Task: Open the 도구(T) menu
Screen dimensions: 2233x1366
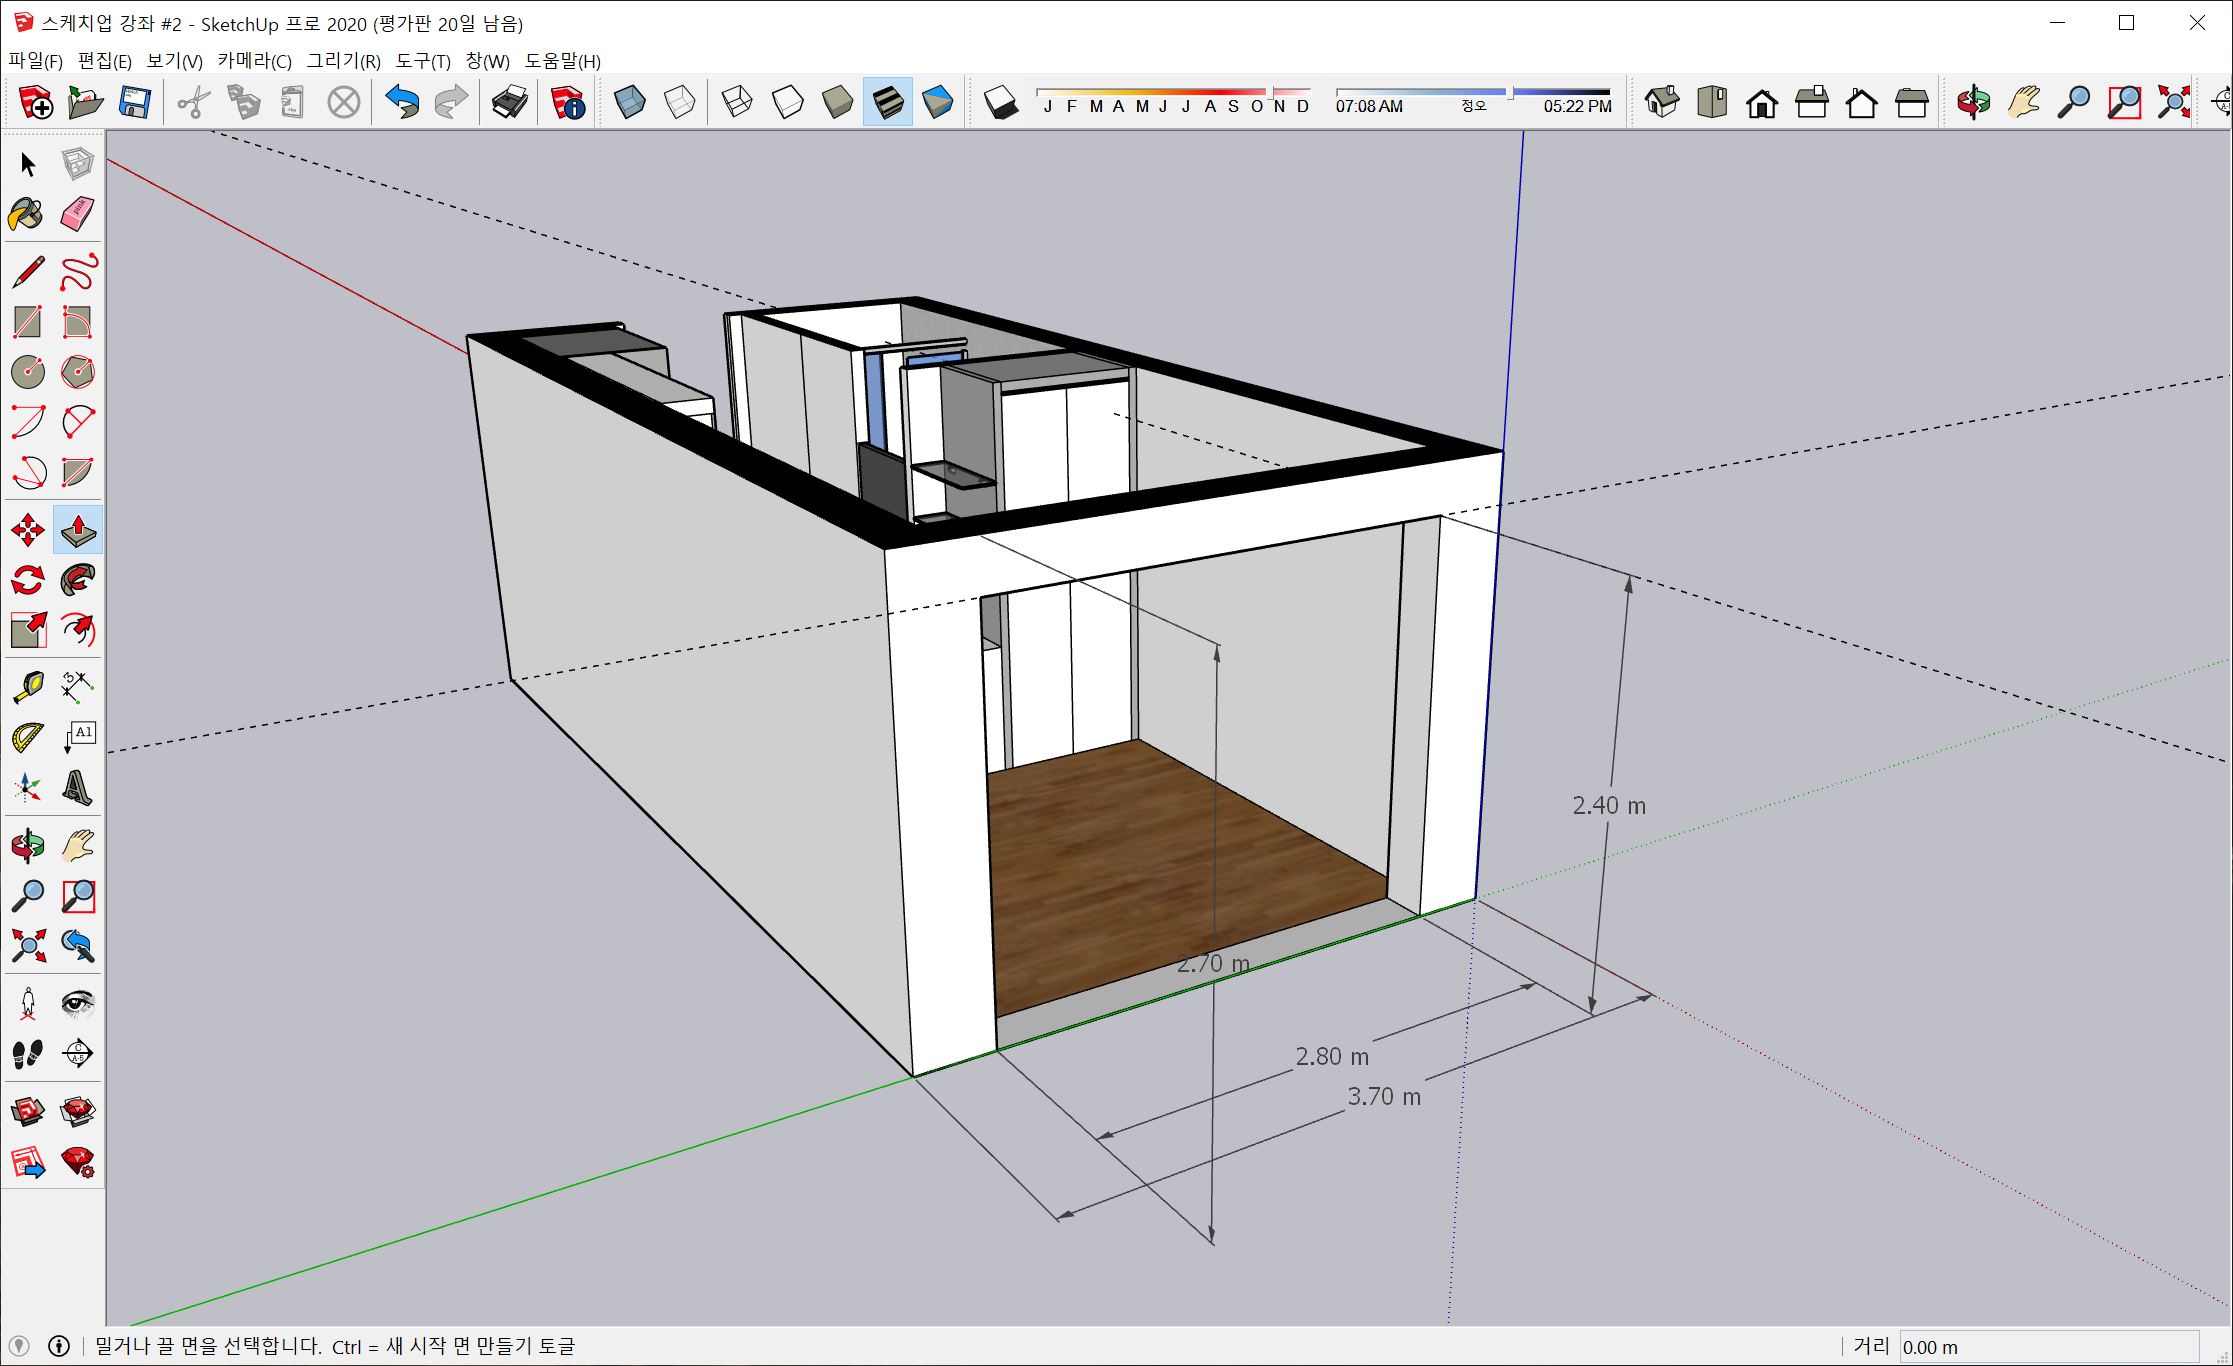Action: tap(423, 61)
